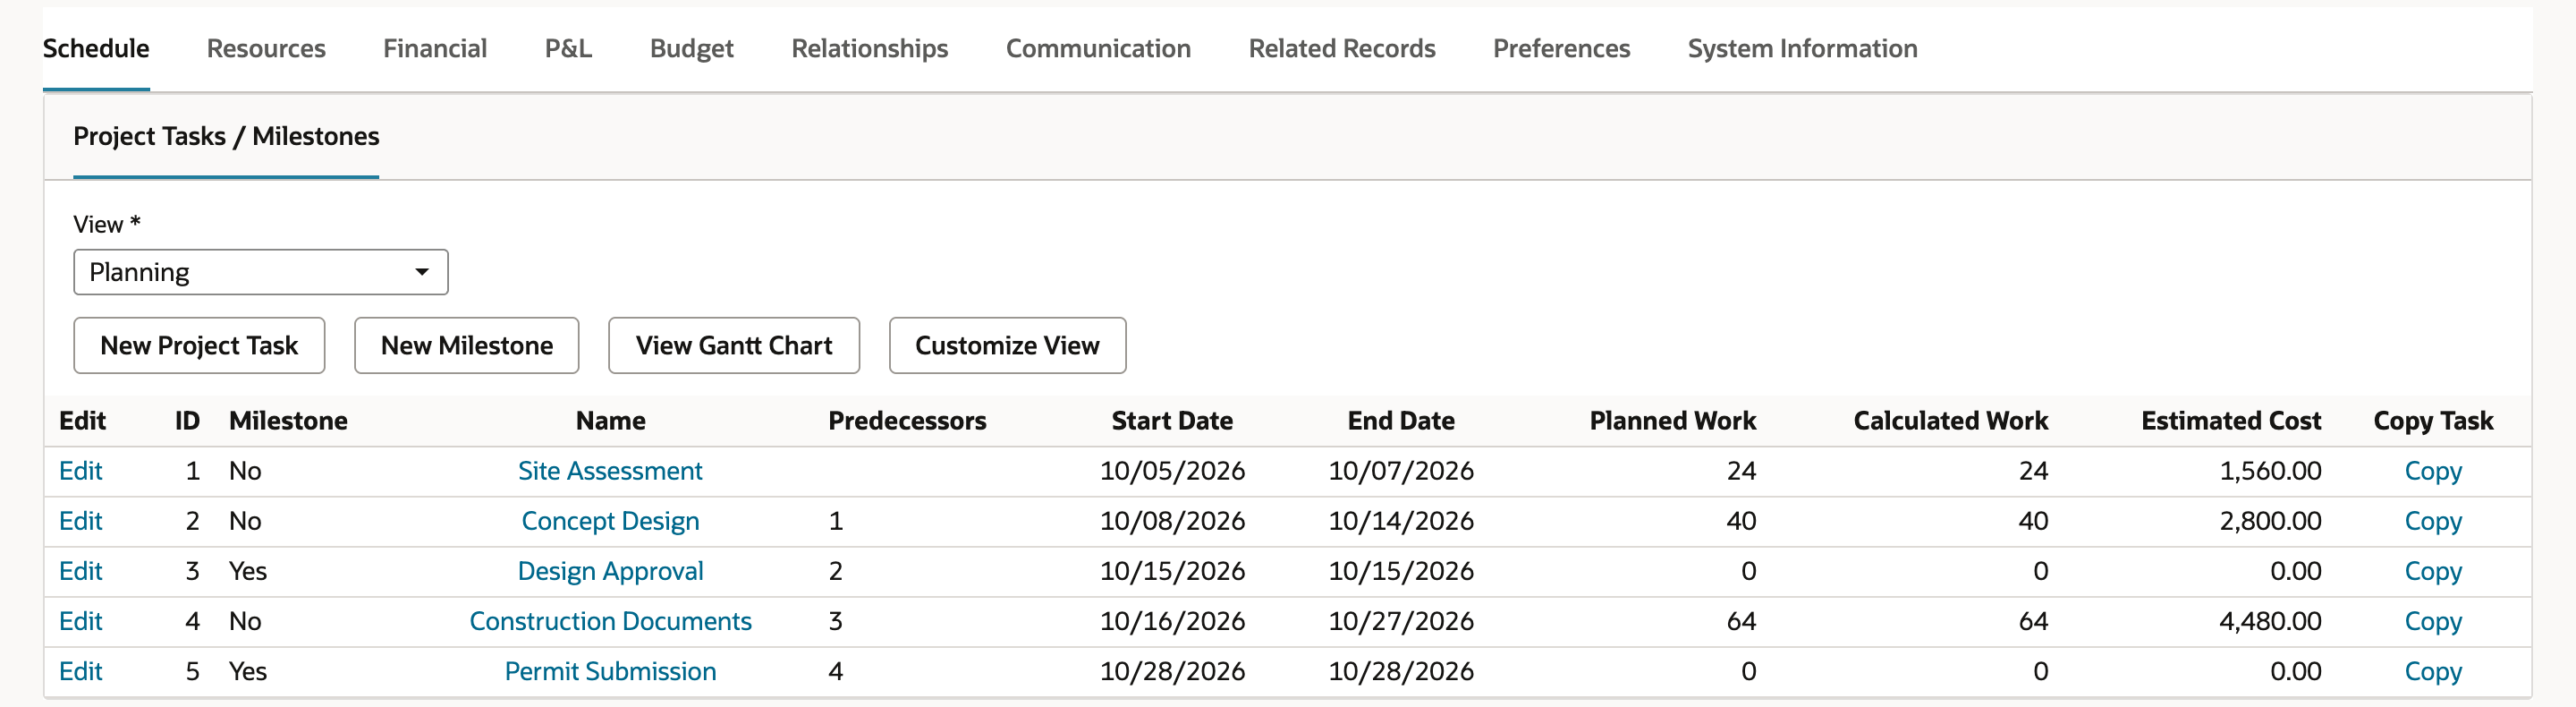The image size is (2576, 707).
Task: Click the Estimated Cost column header
Action: click(2231, 421)
